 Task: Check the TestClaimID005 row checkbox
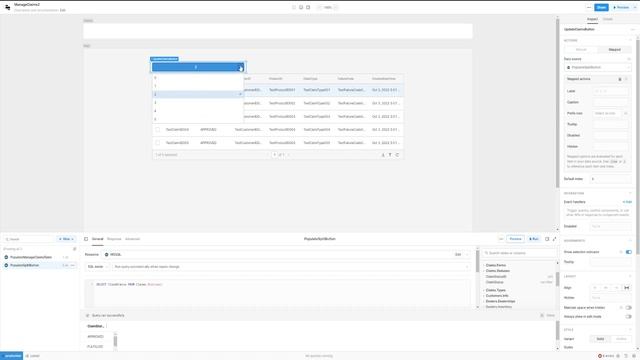(x=158, y=143)
